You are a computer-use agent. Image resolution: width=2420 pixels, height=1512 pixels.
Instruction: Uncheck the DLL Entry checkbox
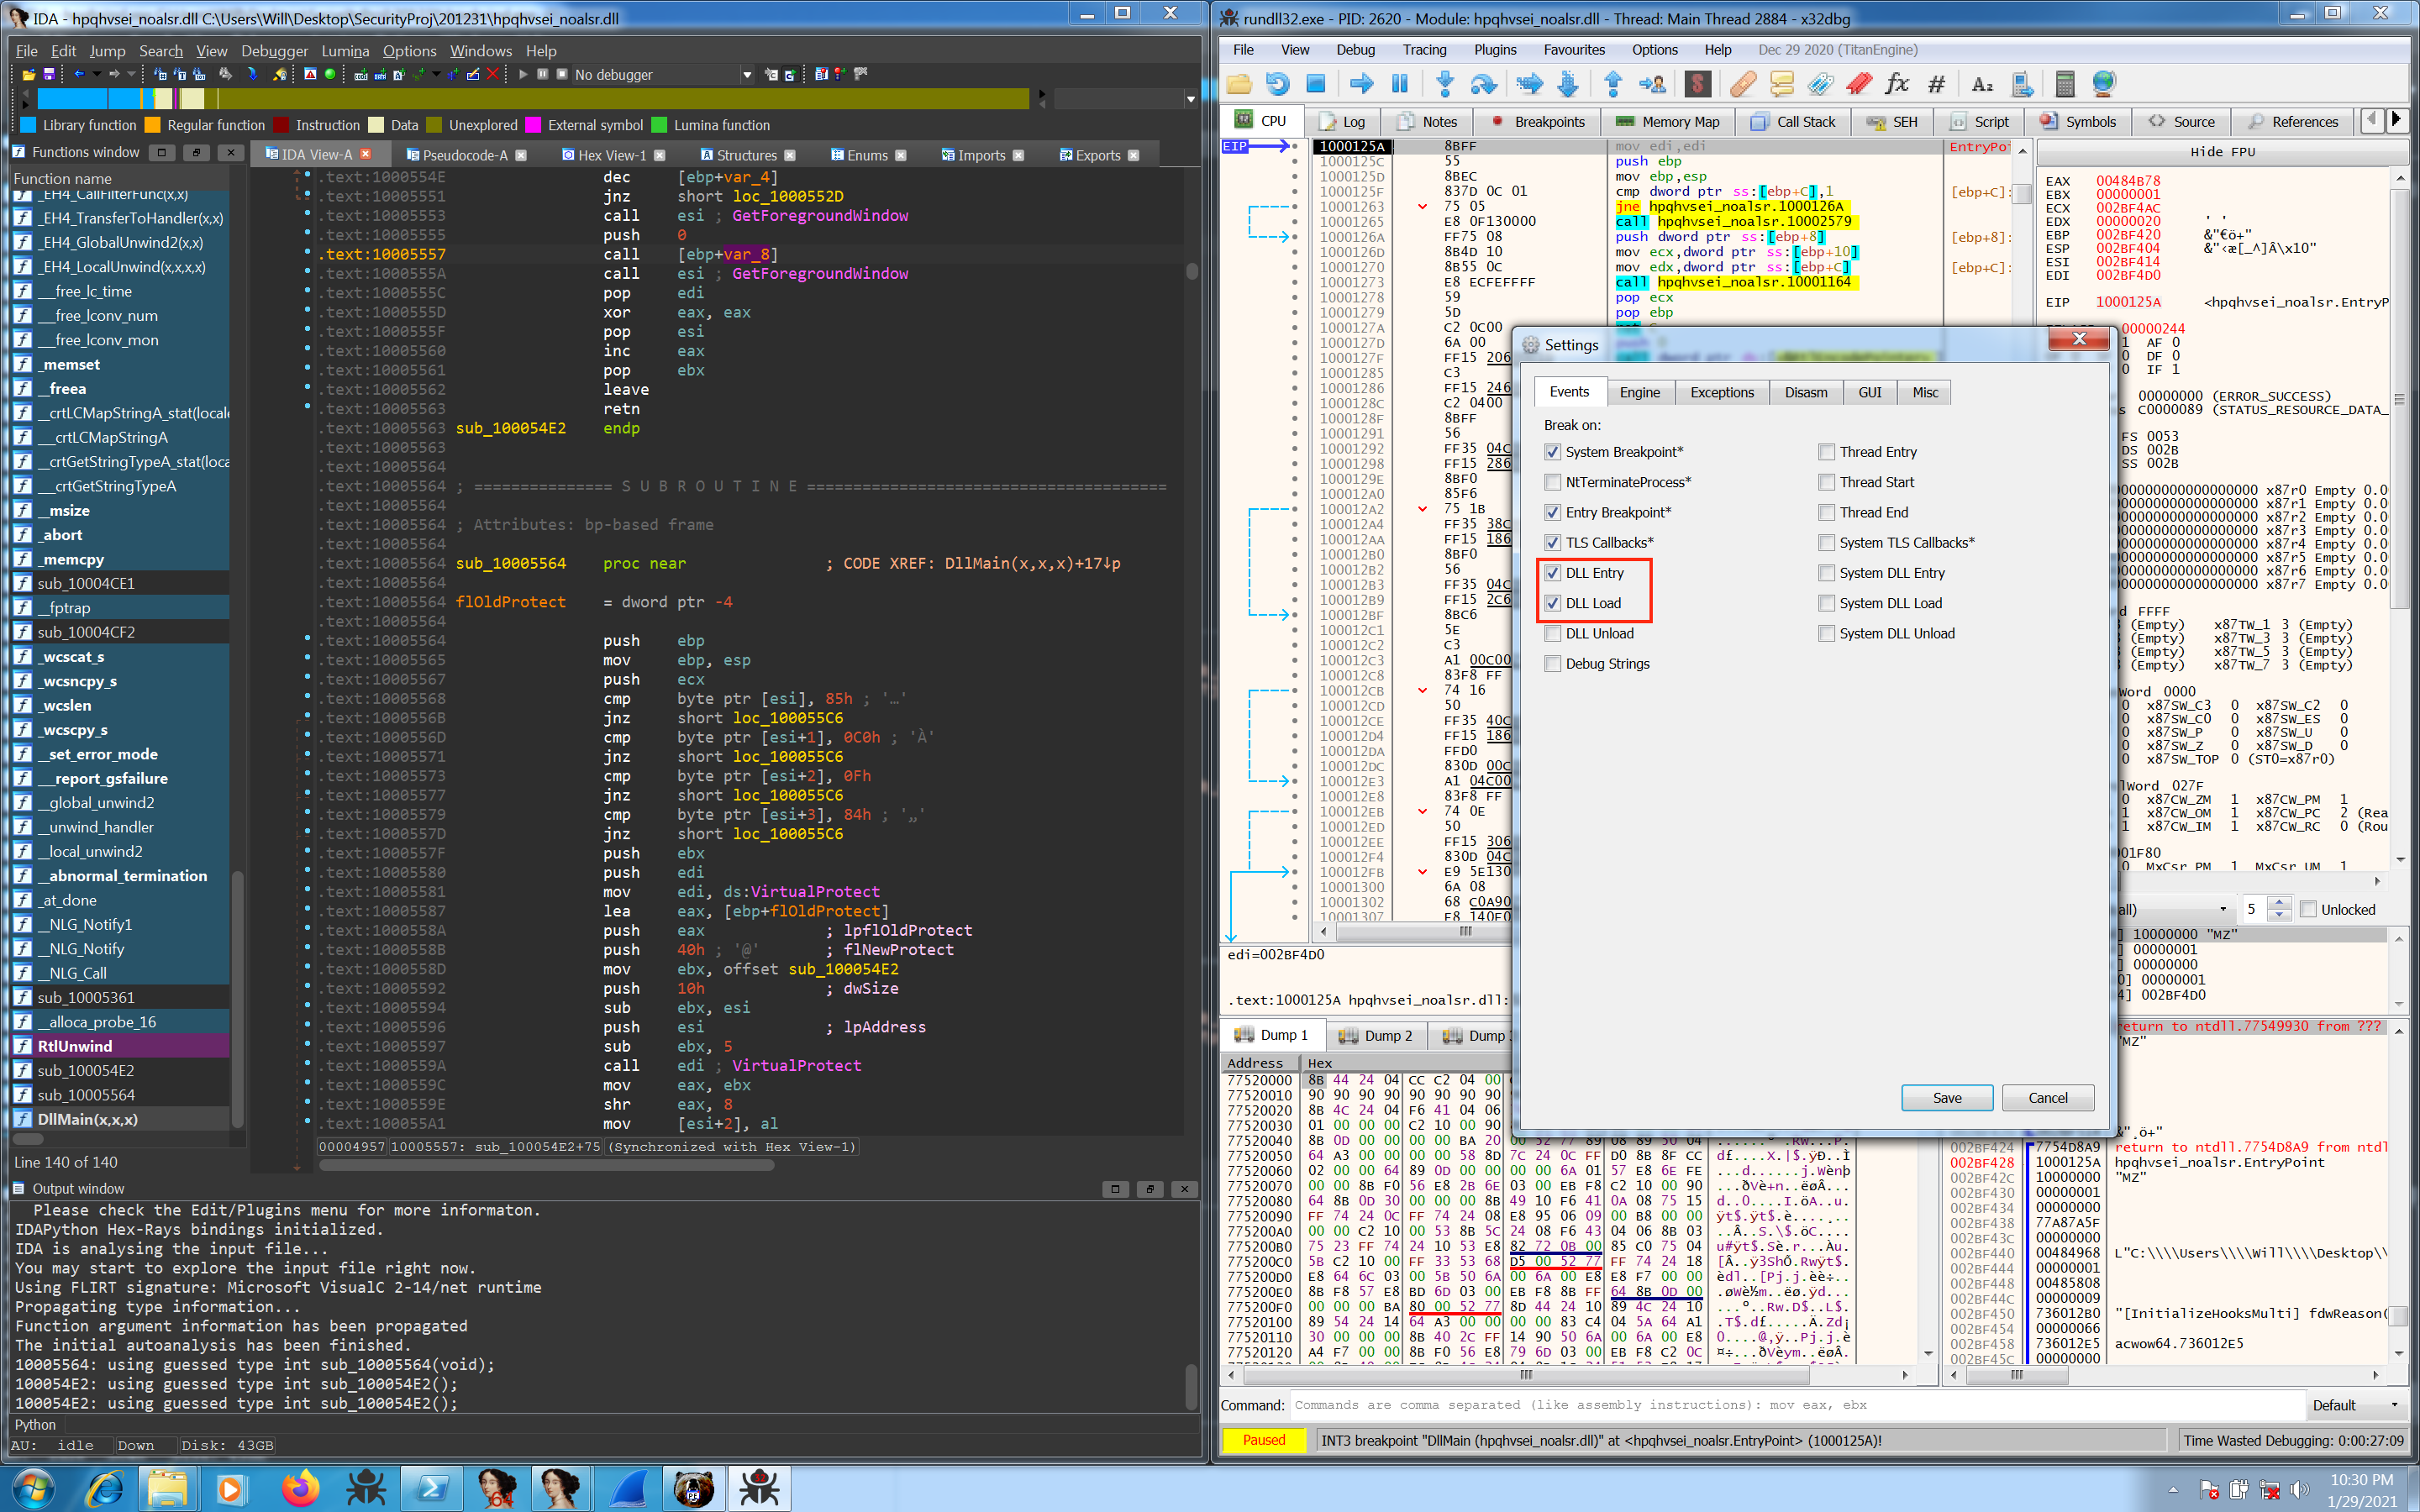coord(1552,573)
